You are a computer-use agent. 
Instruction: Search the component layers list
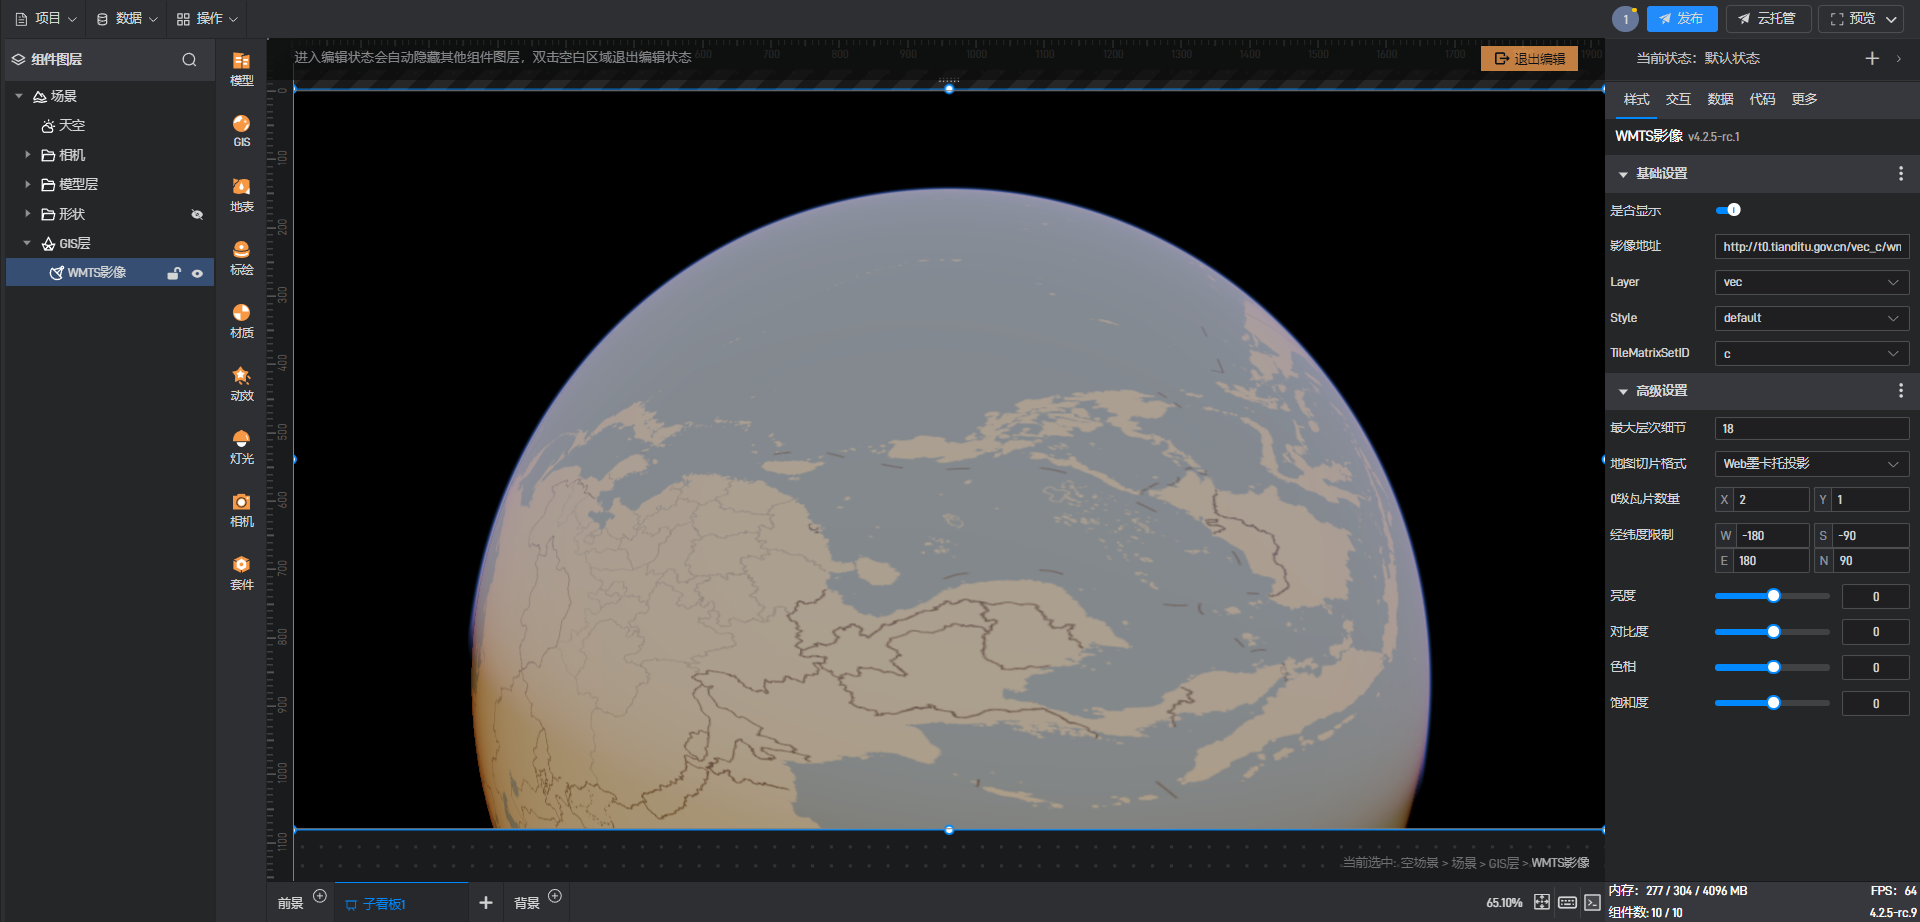coord(189,60)
